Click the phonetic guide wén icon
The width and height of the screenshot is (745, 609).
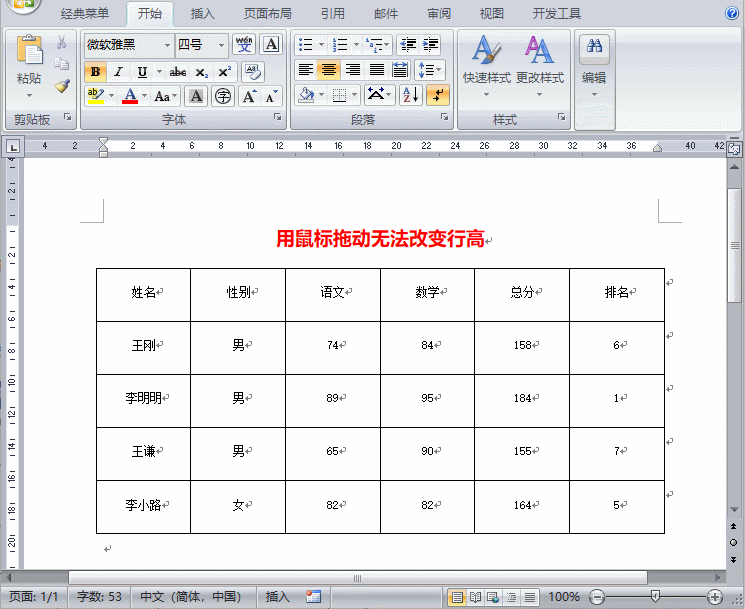244,45
